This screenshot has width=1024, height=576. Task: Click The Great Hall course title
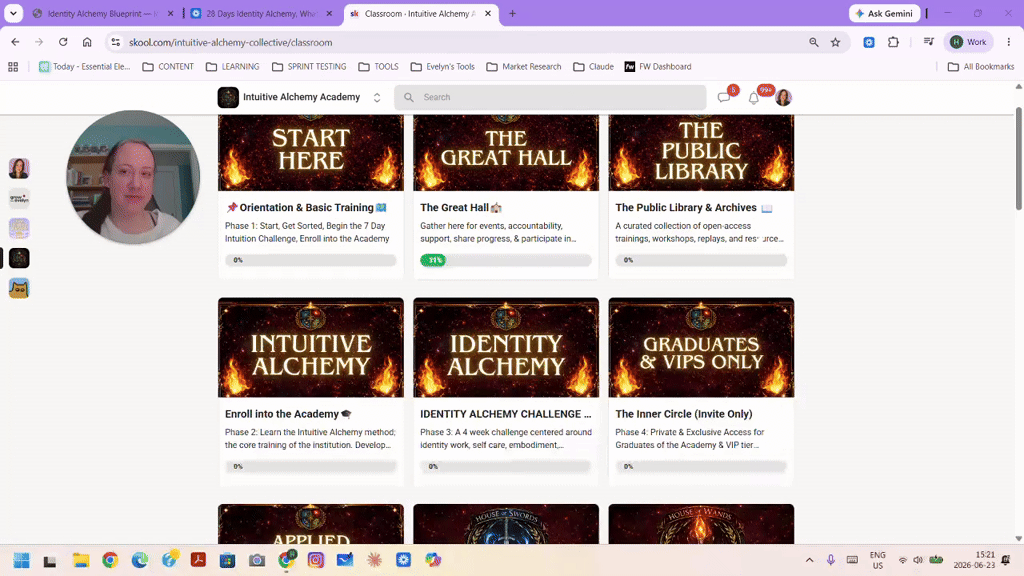[x=461, y=208]
